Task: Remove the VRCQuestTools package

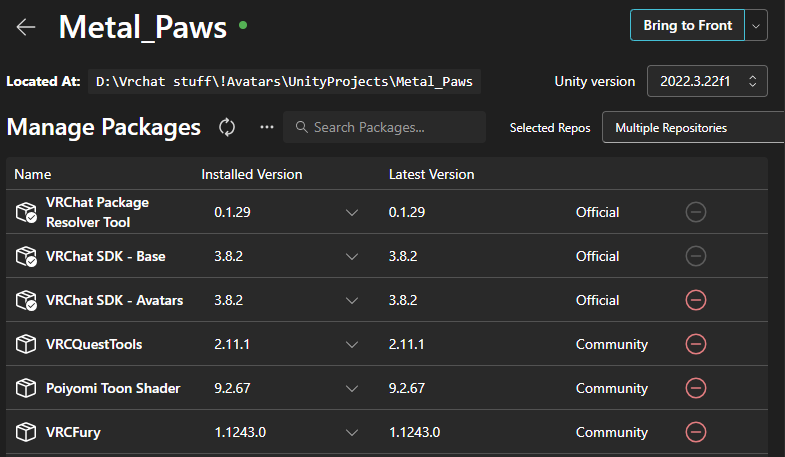Action: tap(696, 344)
